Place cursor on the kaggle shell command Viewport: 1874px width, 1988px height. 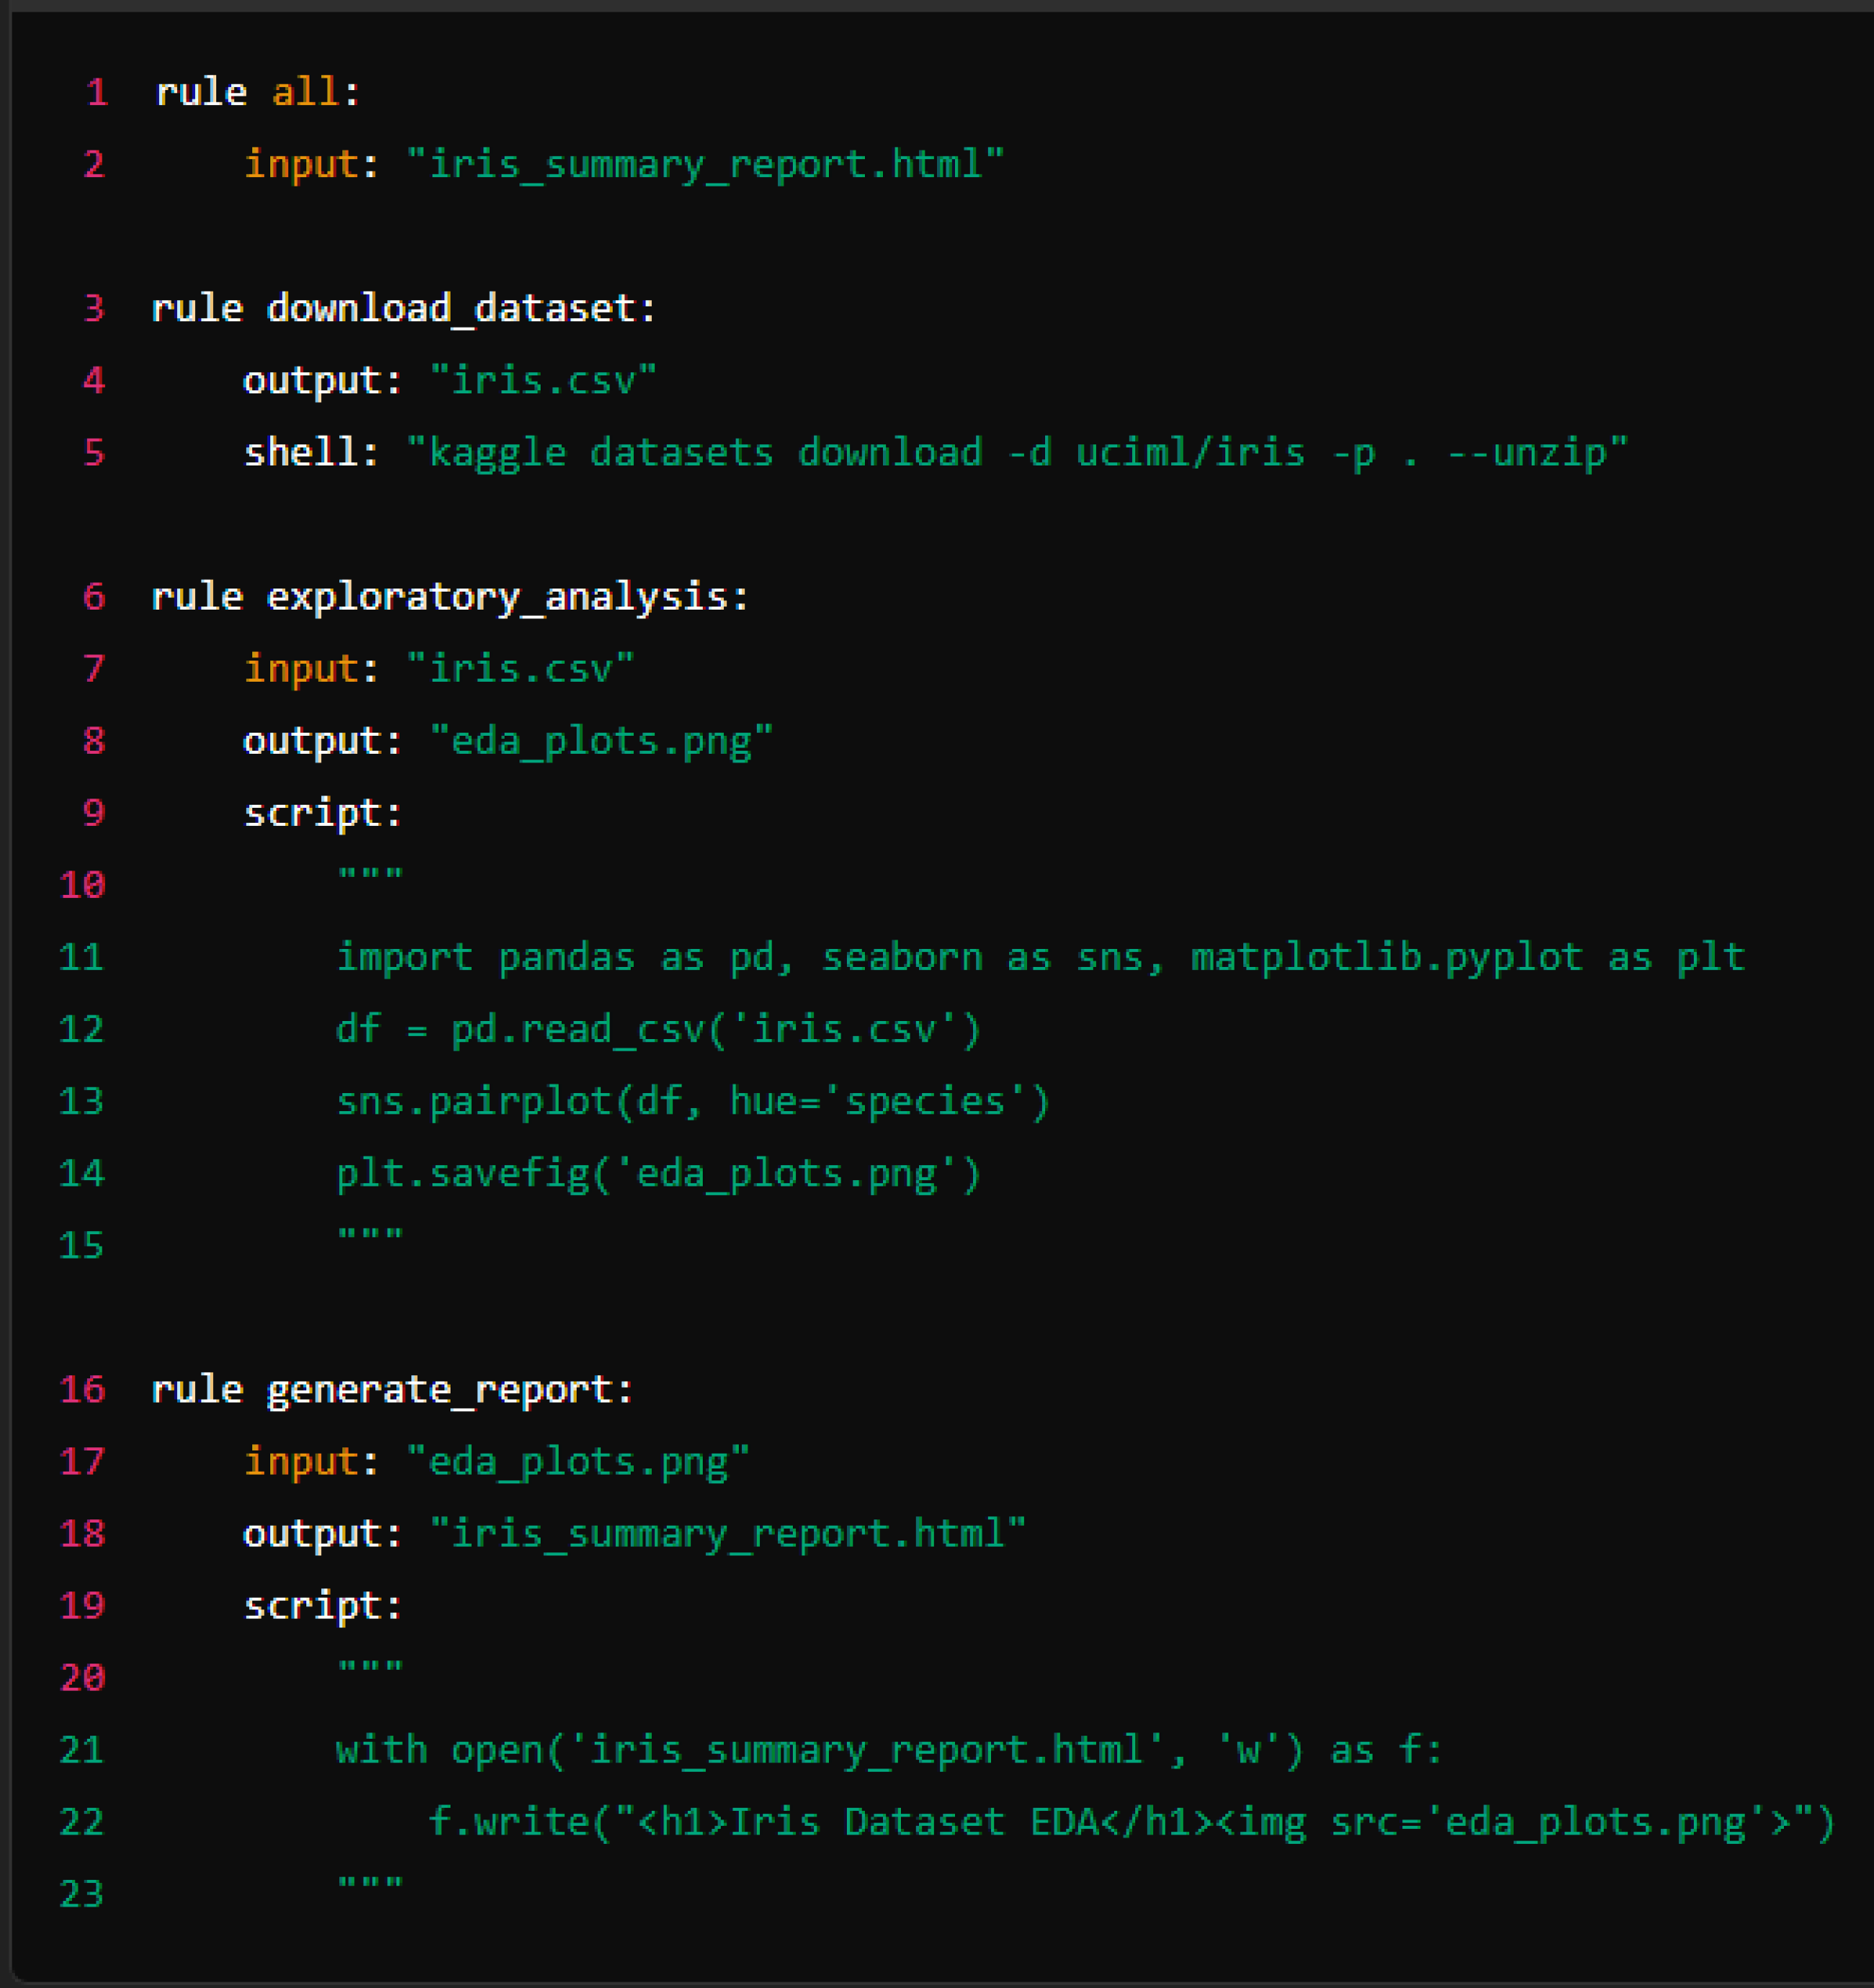(x=1017, y=452)
